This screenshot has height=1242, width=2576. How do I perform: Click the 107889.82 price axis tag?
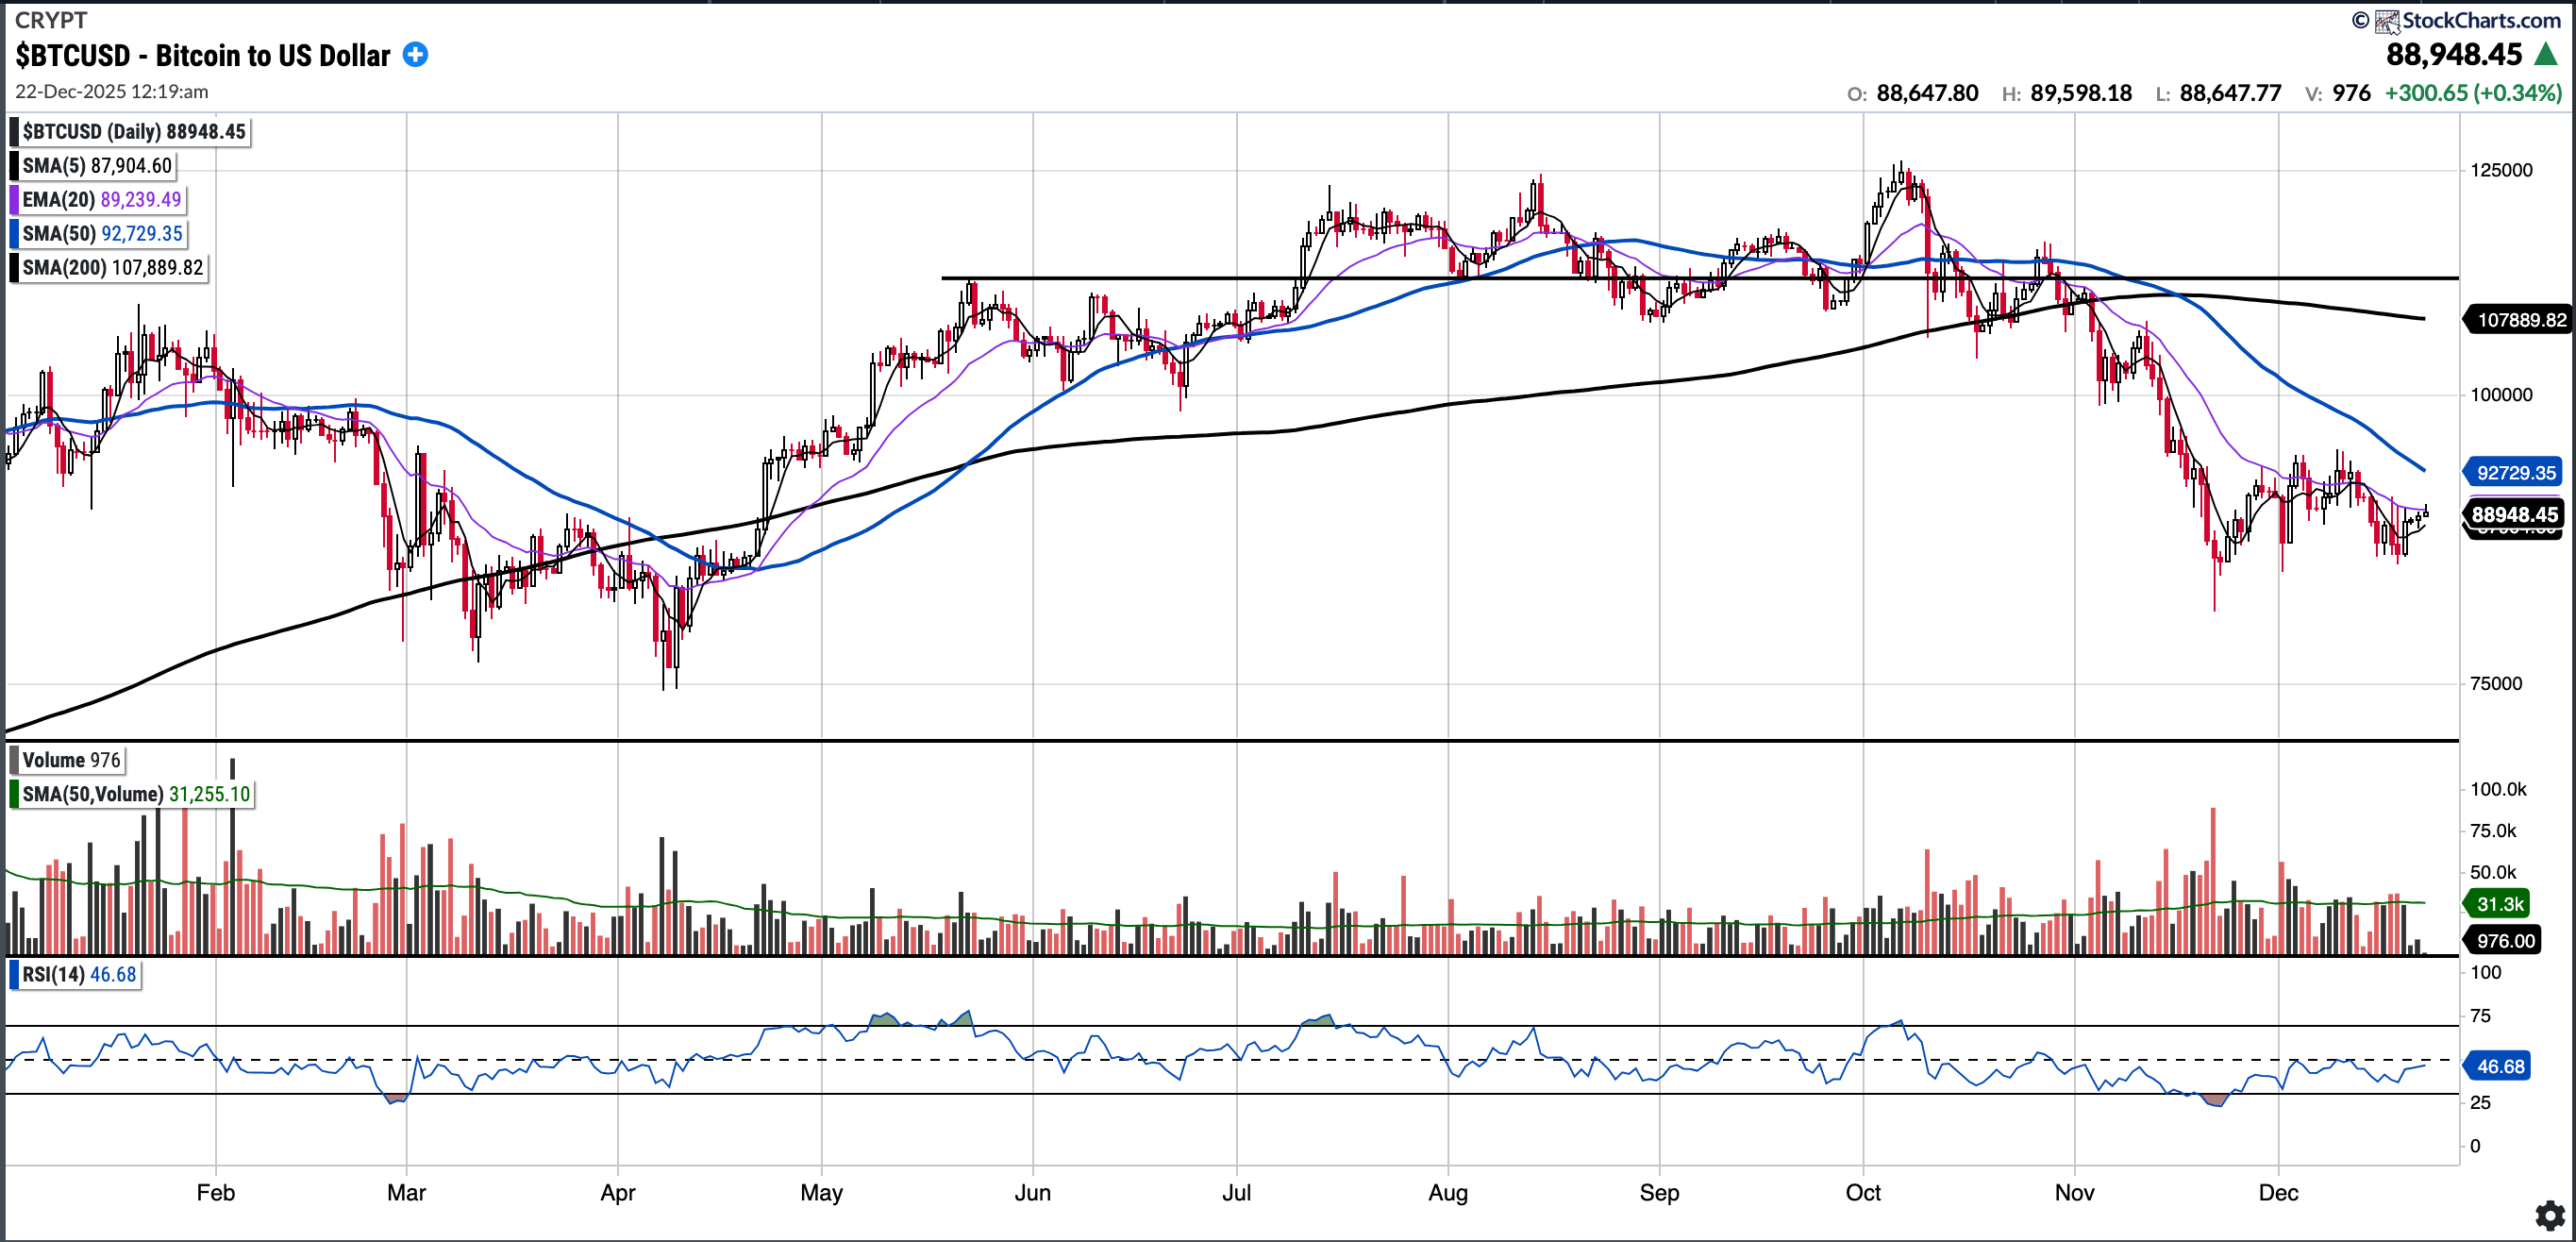[2520, 320]
